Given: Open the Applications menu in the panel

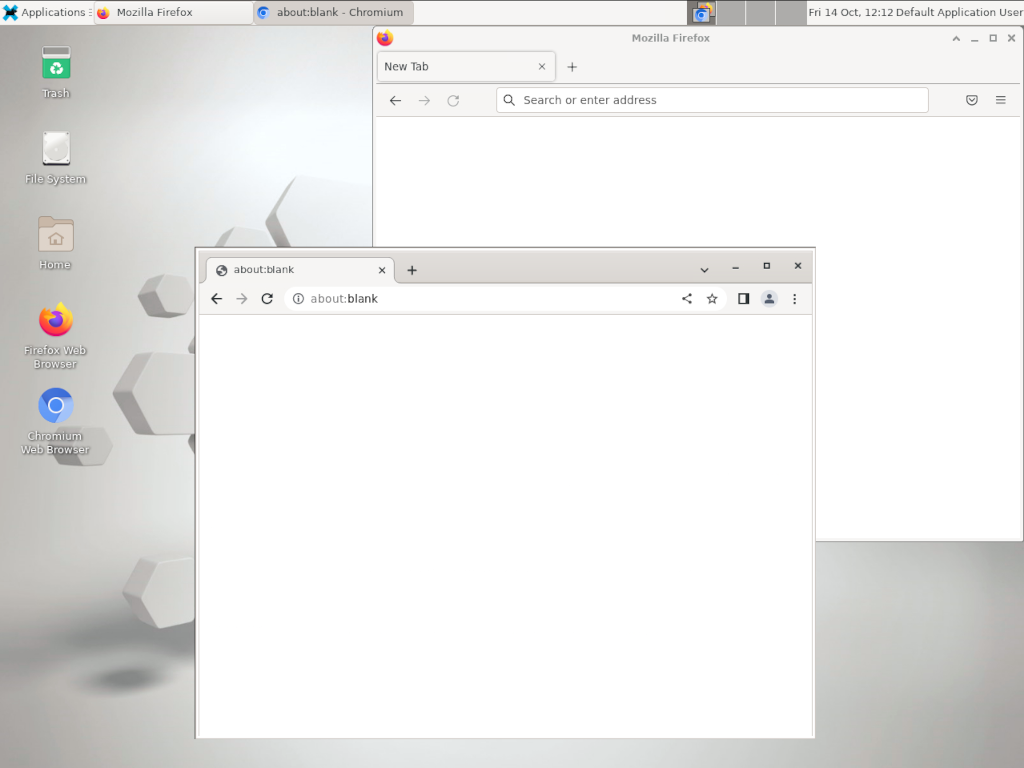Looking at the screenshot, I should tap(44, 12).
